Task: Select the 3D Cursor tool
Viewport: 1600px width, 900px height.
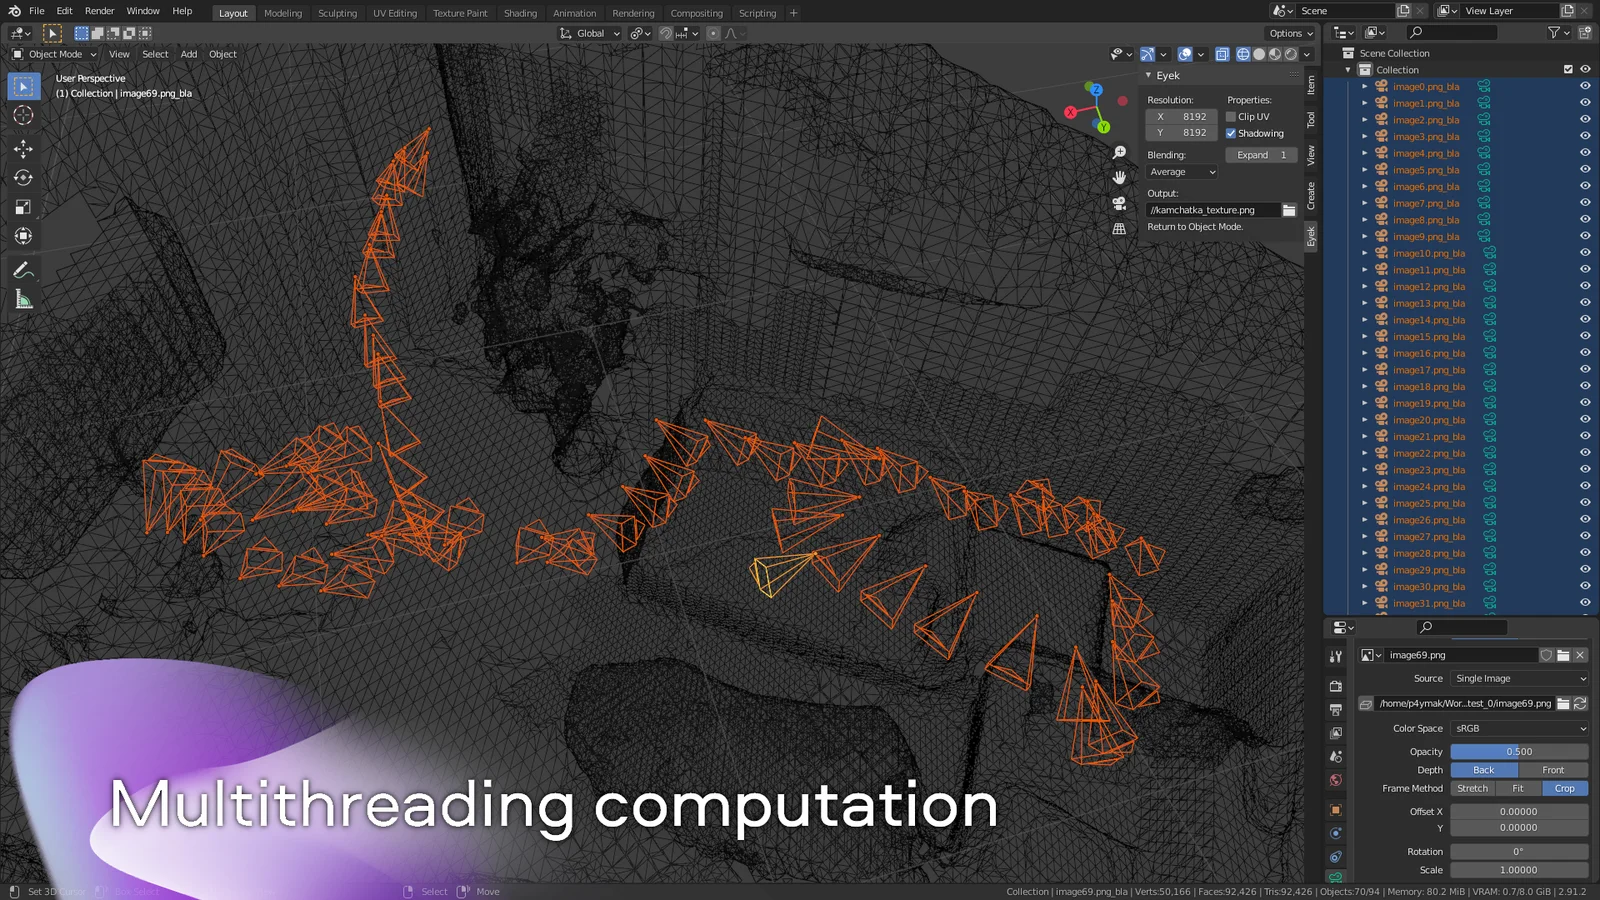Action: click(x=23, y=116)
